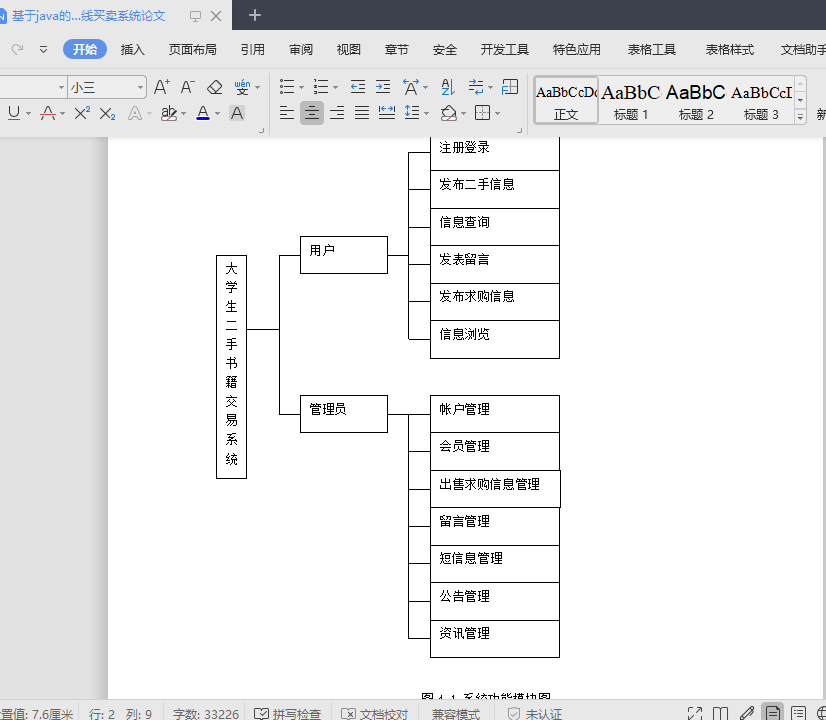Screen dimensions: 826x720
Task: Increase font size with A+ icon
Action: (162, 87)
